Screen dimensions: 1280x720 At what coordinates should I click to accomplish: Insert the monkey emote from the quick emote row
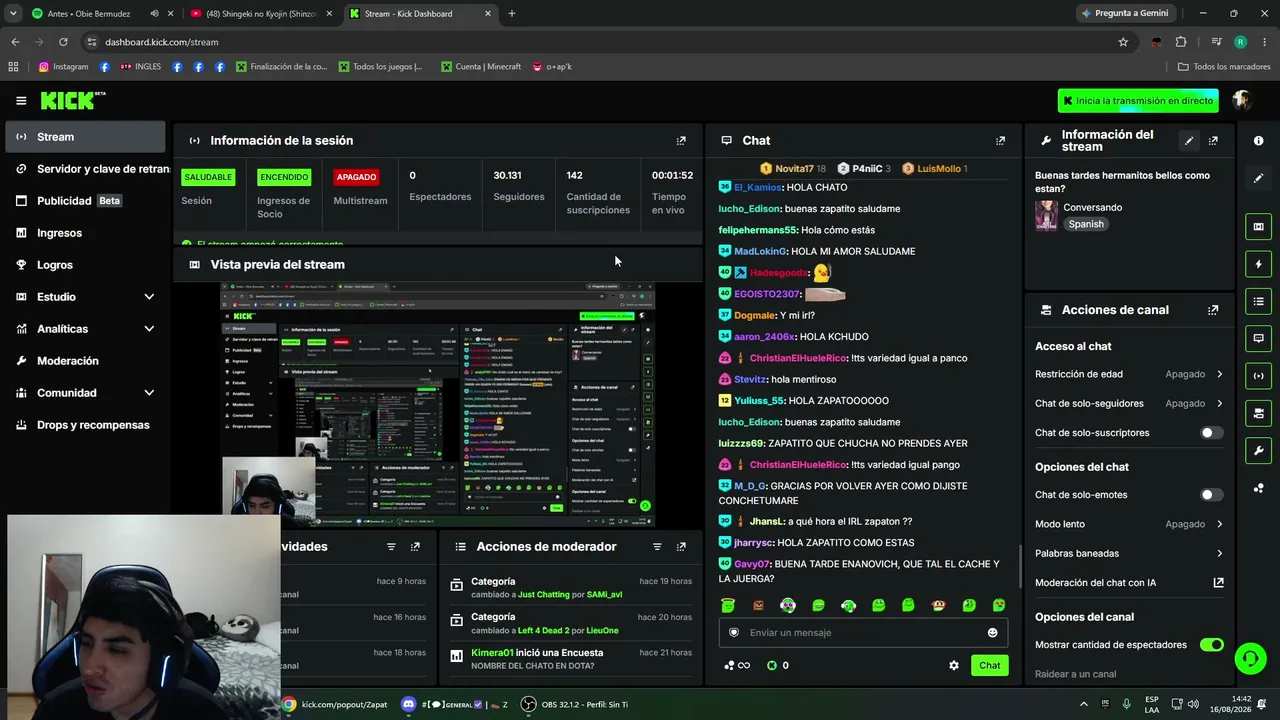click(938, 605)
